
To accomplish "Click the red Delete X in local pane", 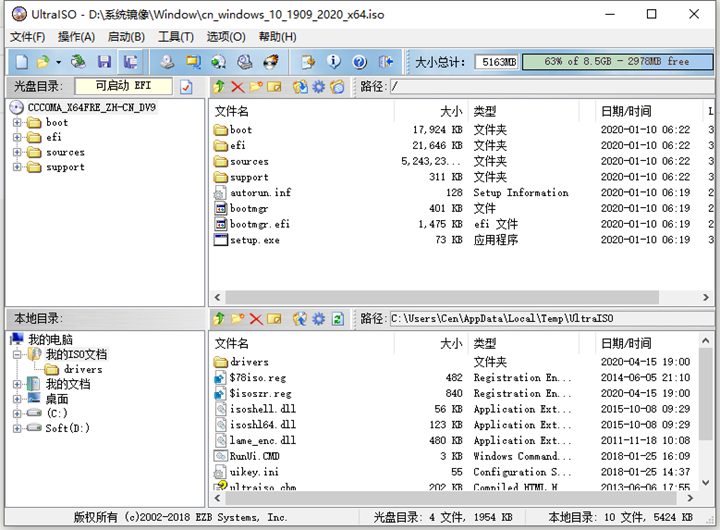I will tap(256, 319).
